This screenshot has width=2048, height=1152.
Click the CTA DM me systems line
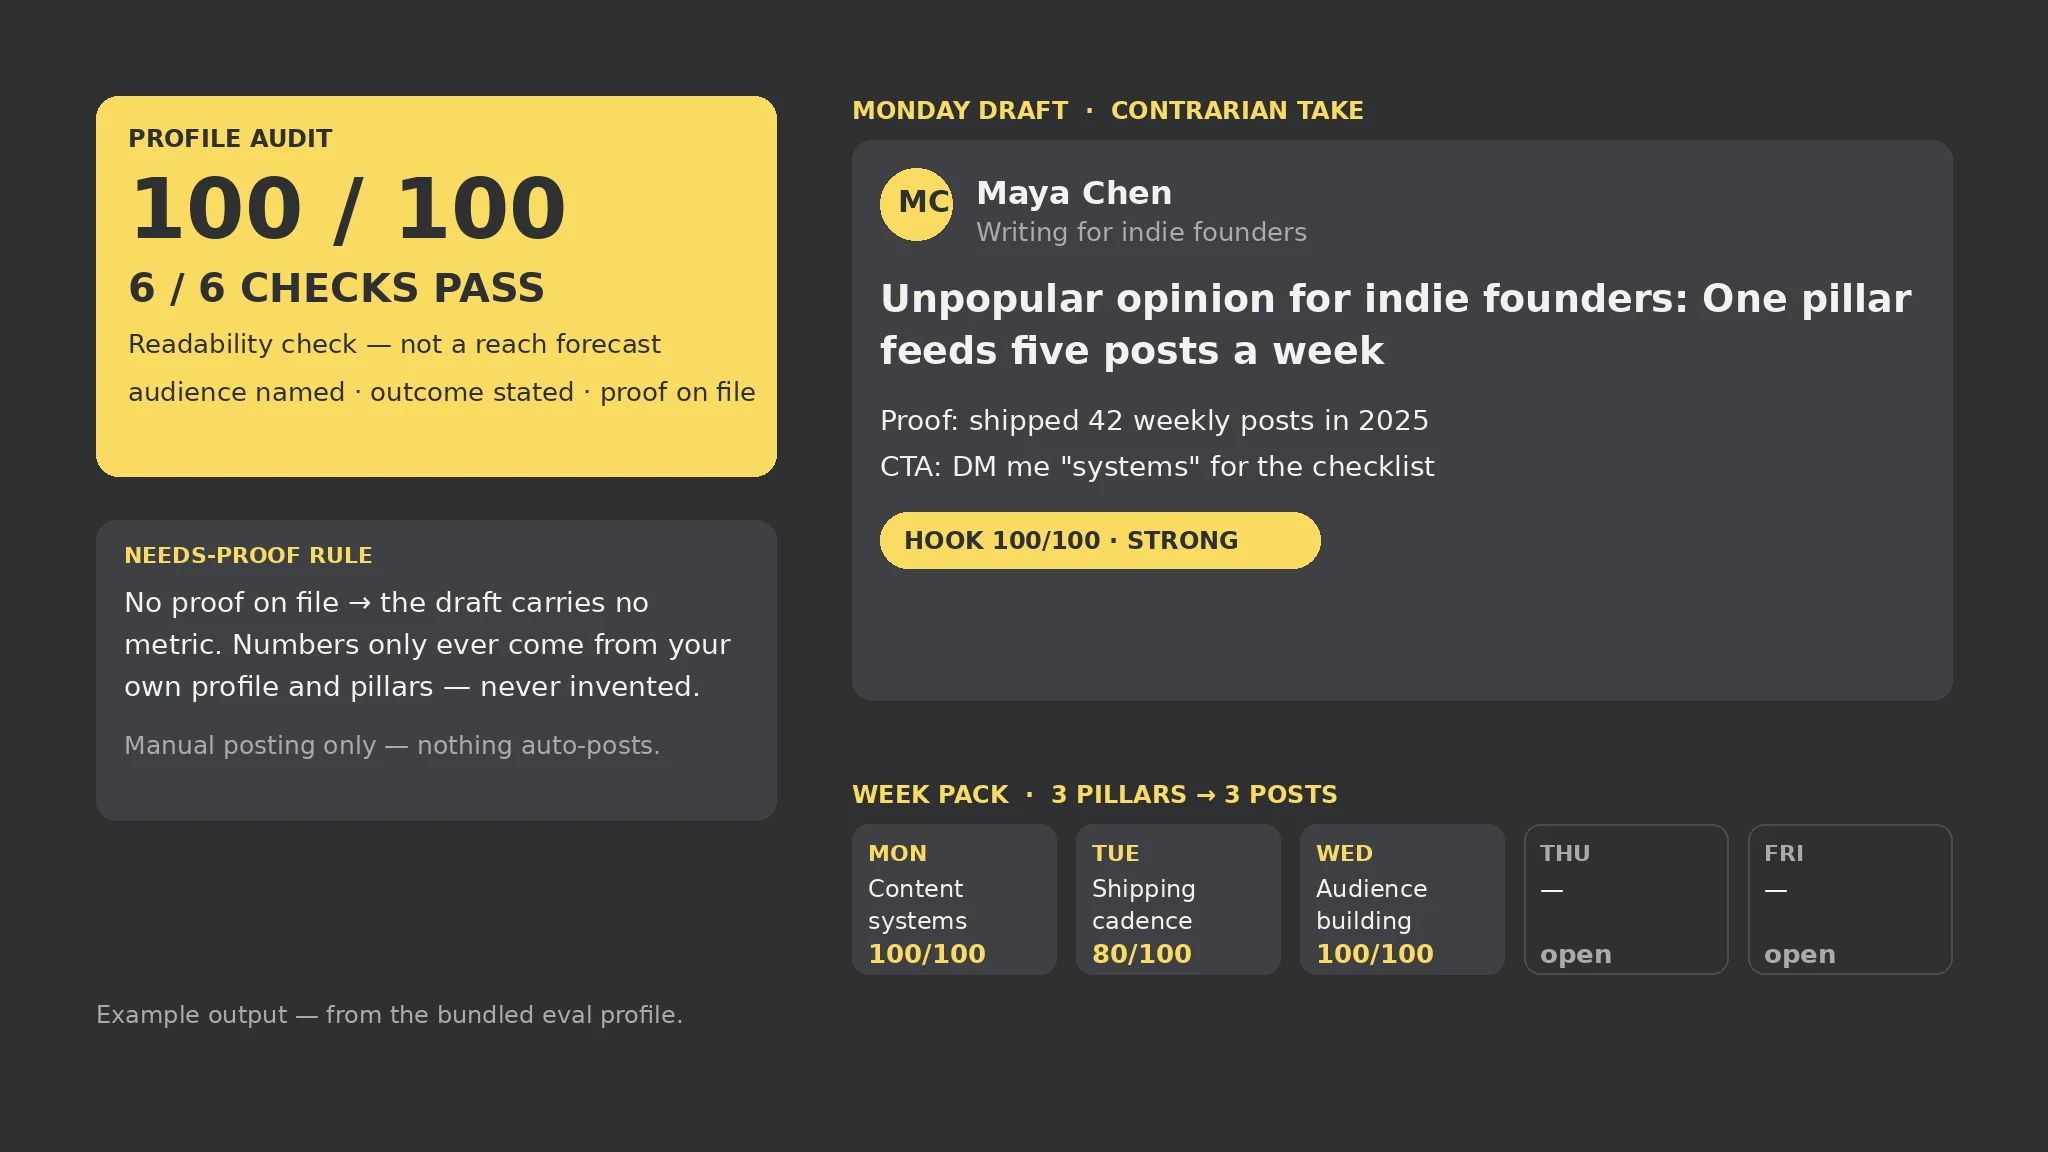coord(1157,466)
